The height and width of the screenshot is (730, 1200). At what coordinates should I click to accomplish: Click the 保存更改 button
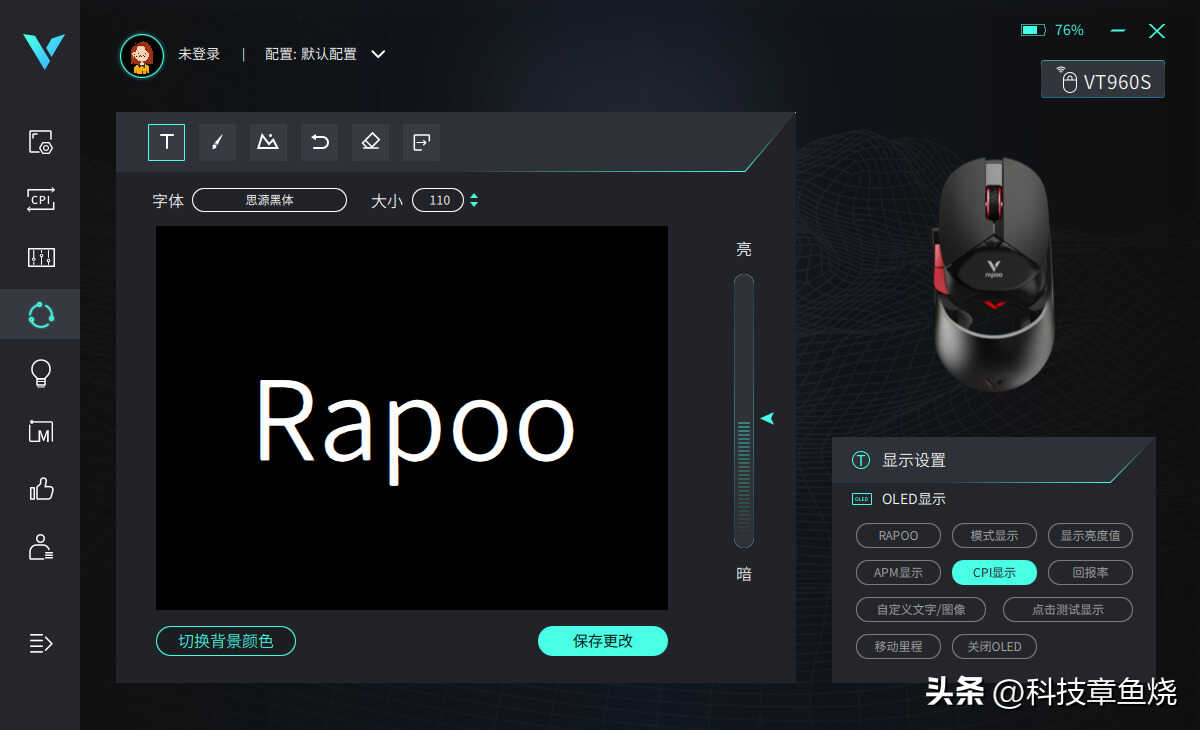pyautogui.click(x=602, y=641)
